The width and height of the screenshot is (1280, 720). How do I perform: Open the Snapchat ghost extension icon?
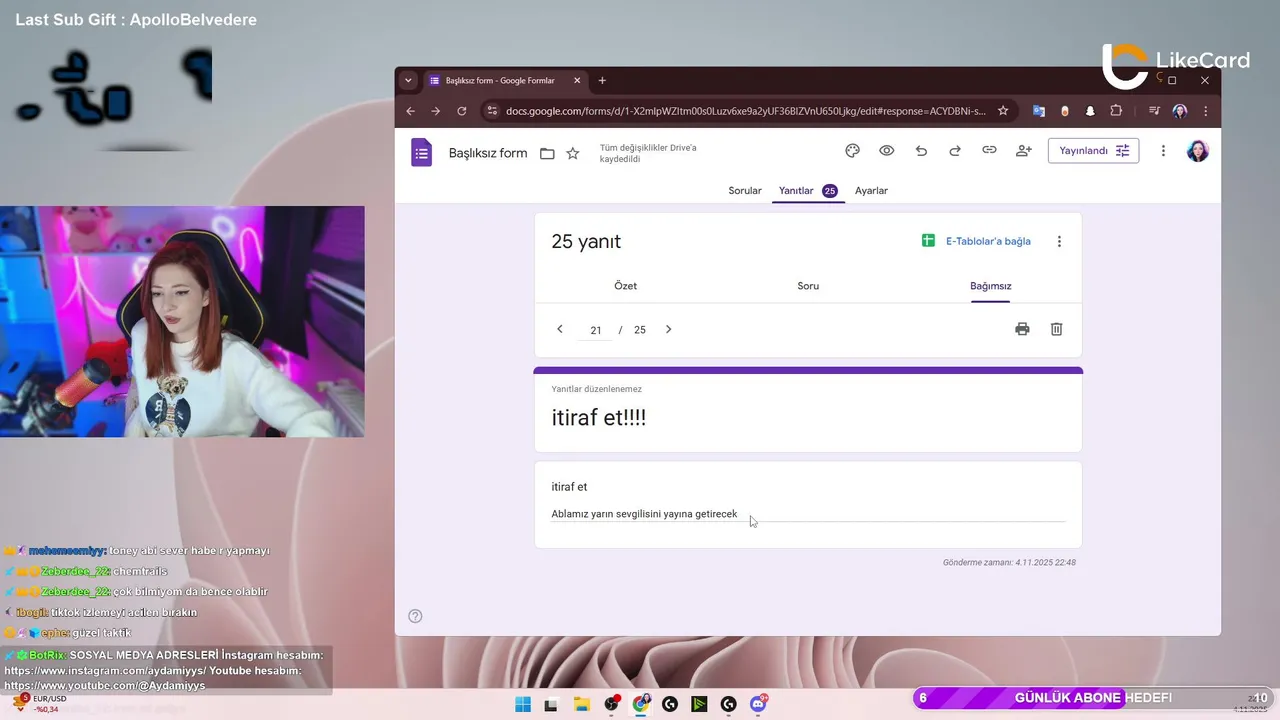coord(1090,111)
